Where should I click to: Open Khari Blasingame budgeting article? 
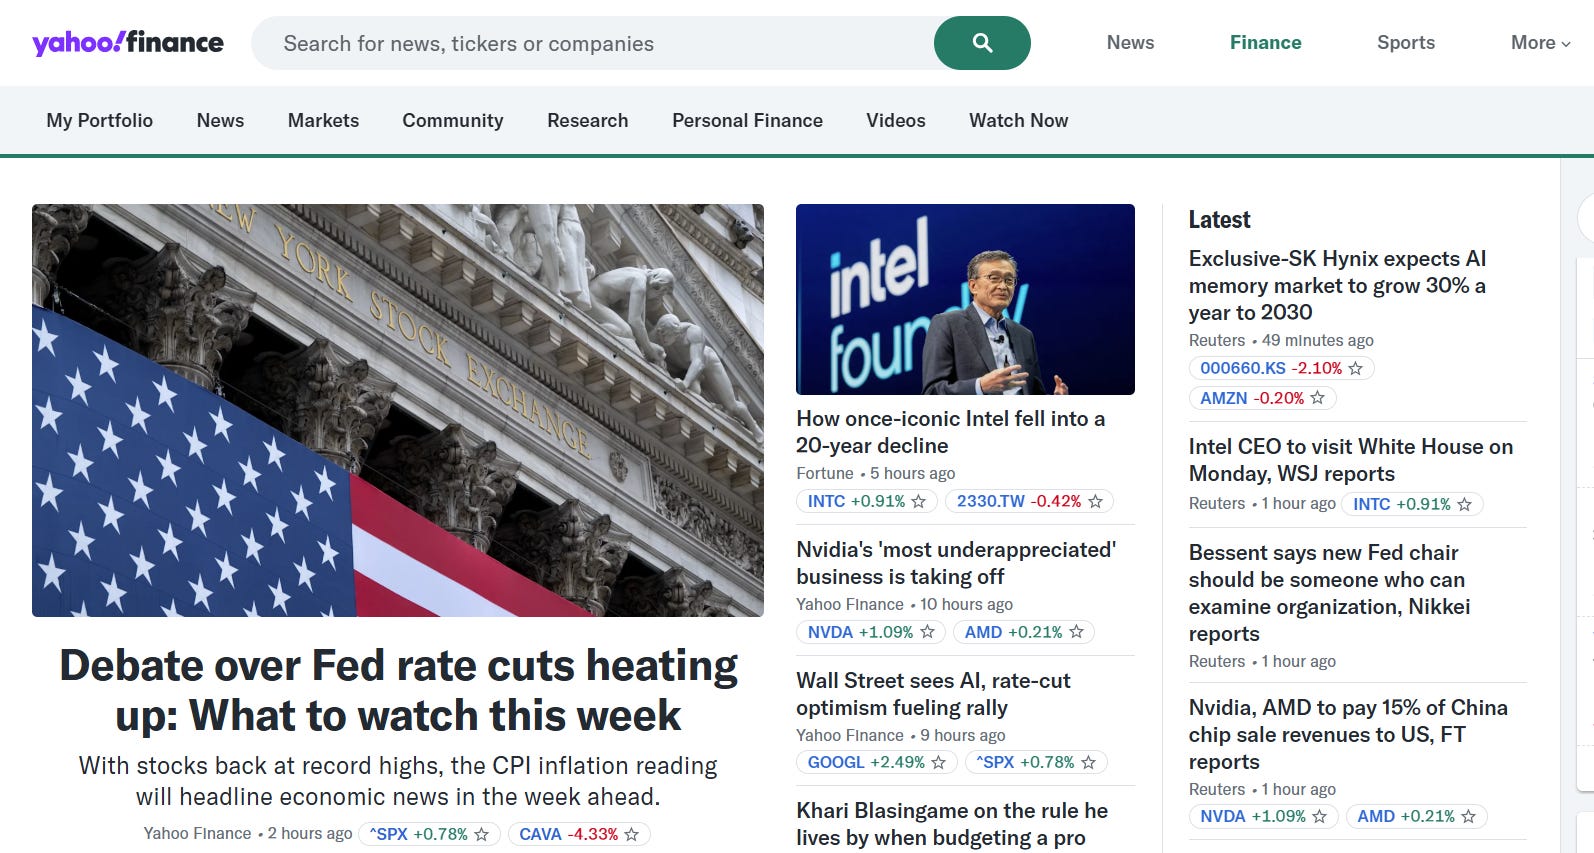[x=952, y=824]
